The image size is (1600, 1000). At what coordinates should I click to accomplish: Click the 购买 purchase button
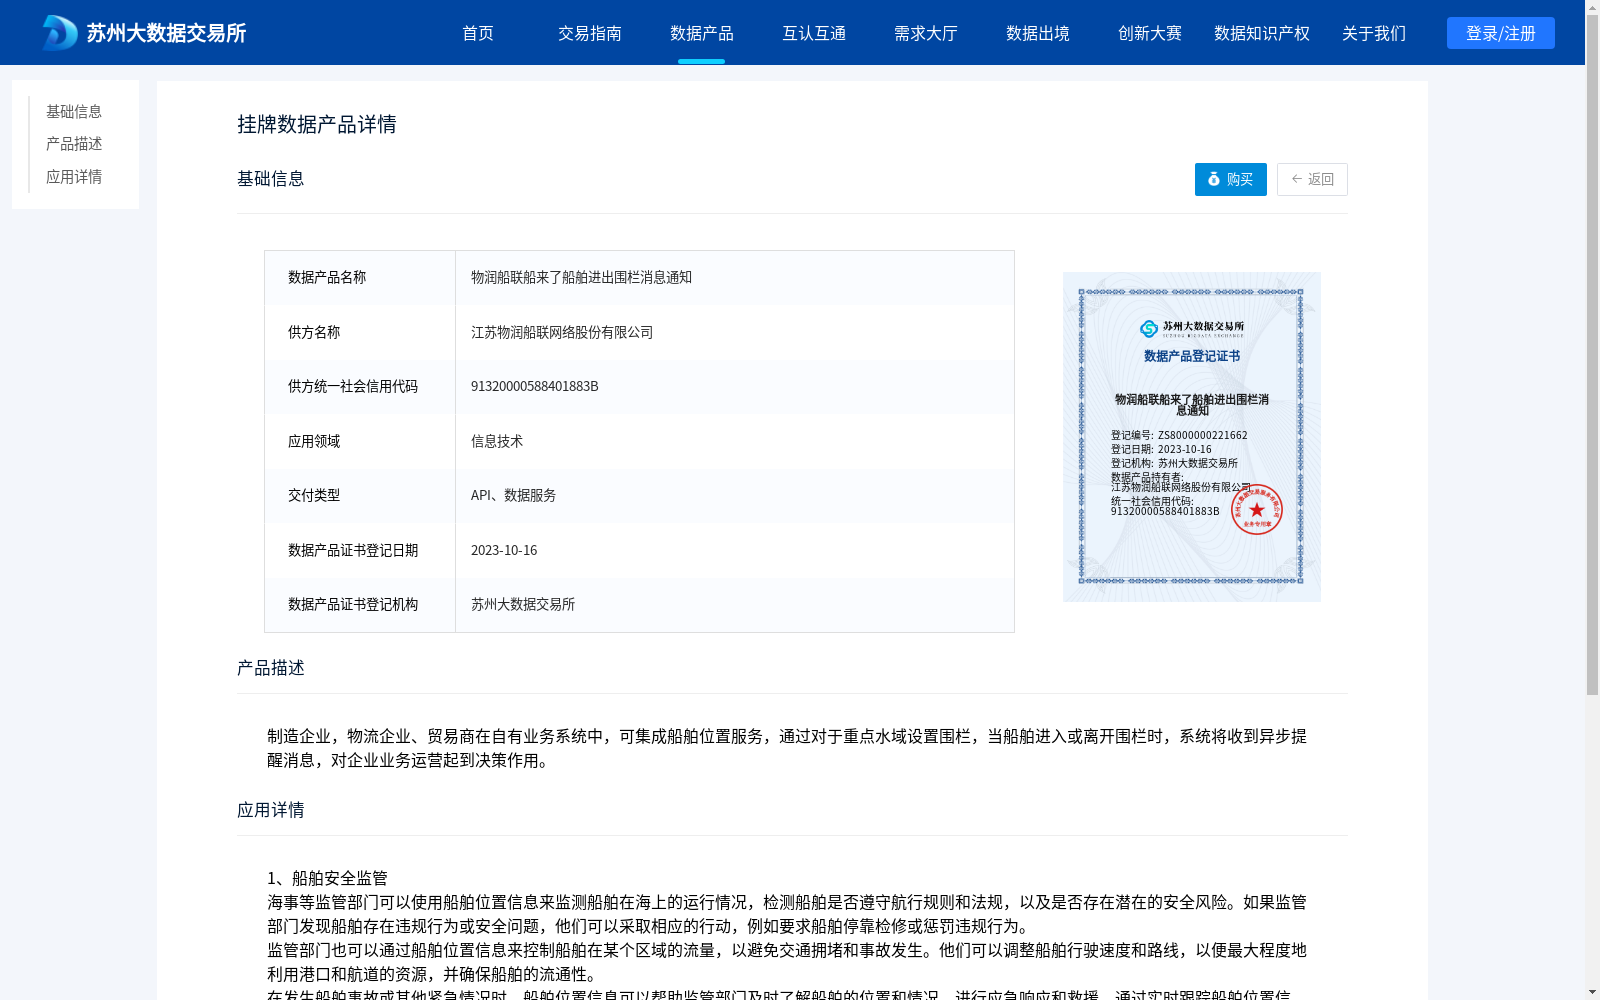tap(1231, 179)
